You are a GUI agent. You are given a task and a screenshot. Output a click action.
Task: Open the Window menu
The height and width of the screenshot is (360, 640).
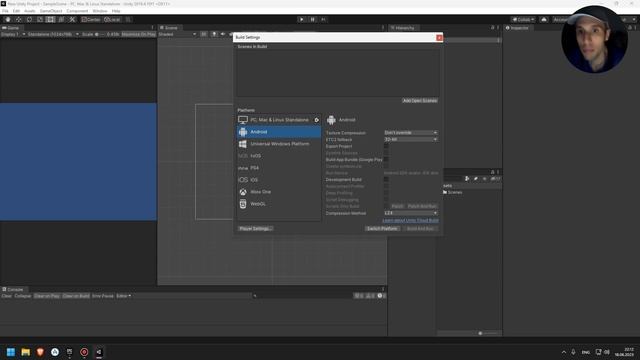[x=100, y=11]
